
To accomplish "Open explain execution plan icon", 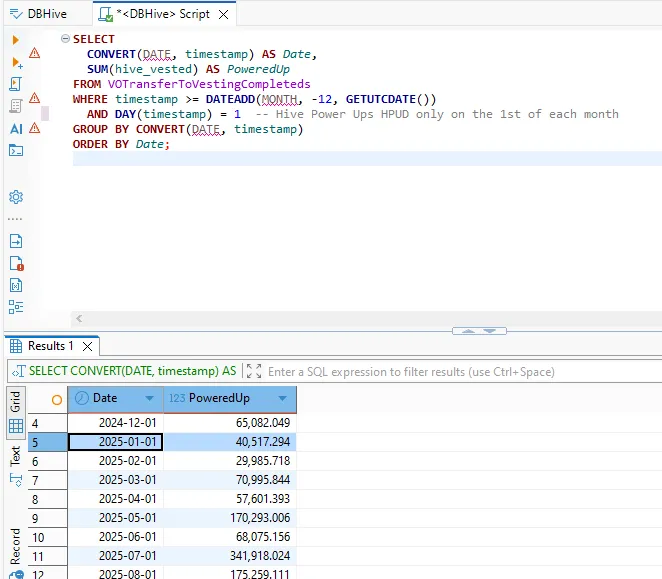I will click(16, 106).
